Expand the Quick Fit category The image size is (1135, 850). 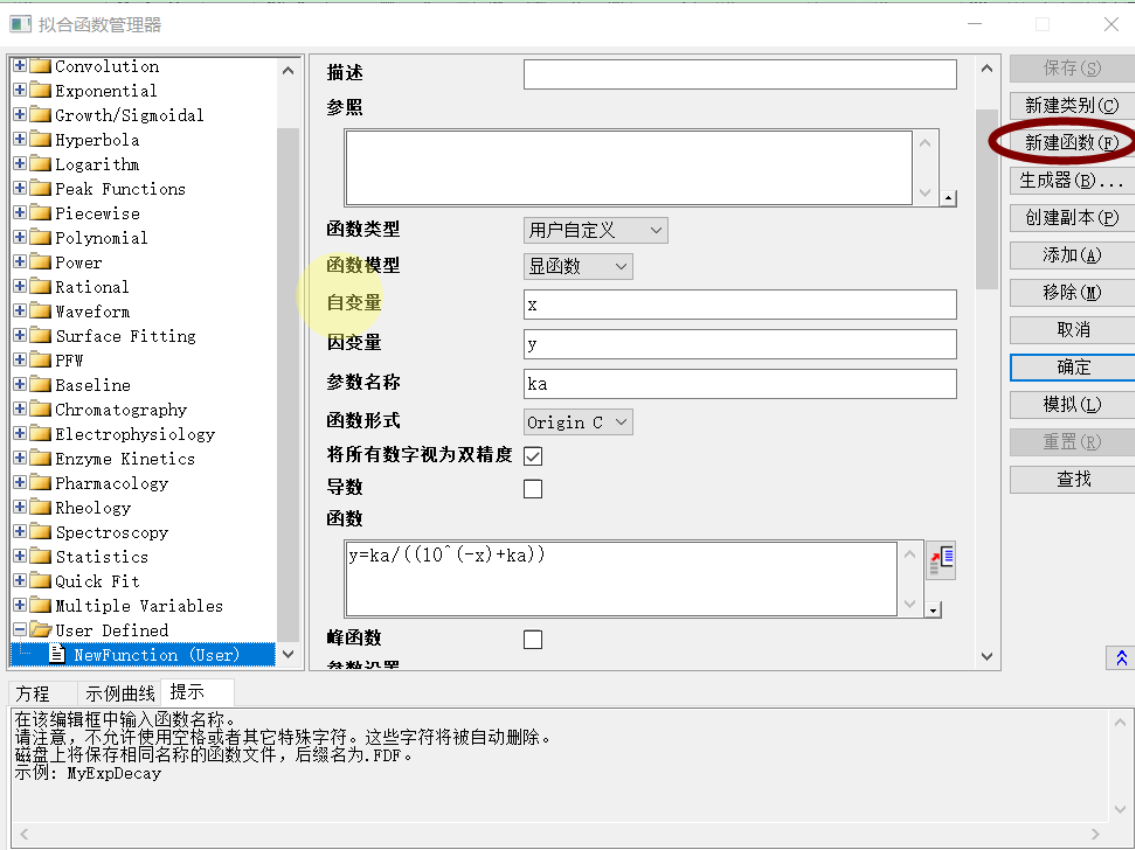(x=20, y=580)
